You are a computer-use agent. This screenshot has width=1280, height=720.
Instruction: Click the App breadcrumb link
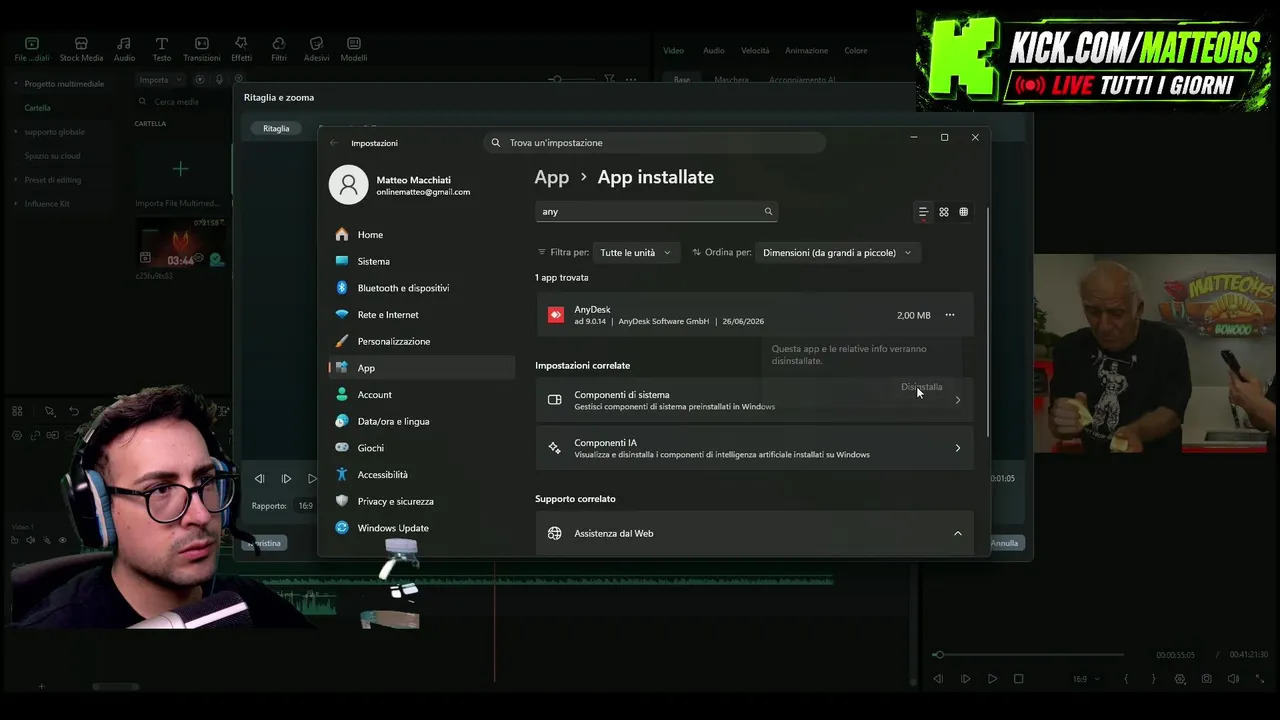[551, 178]
